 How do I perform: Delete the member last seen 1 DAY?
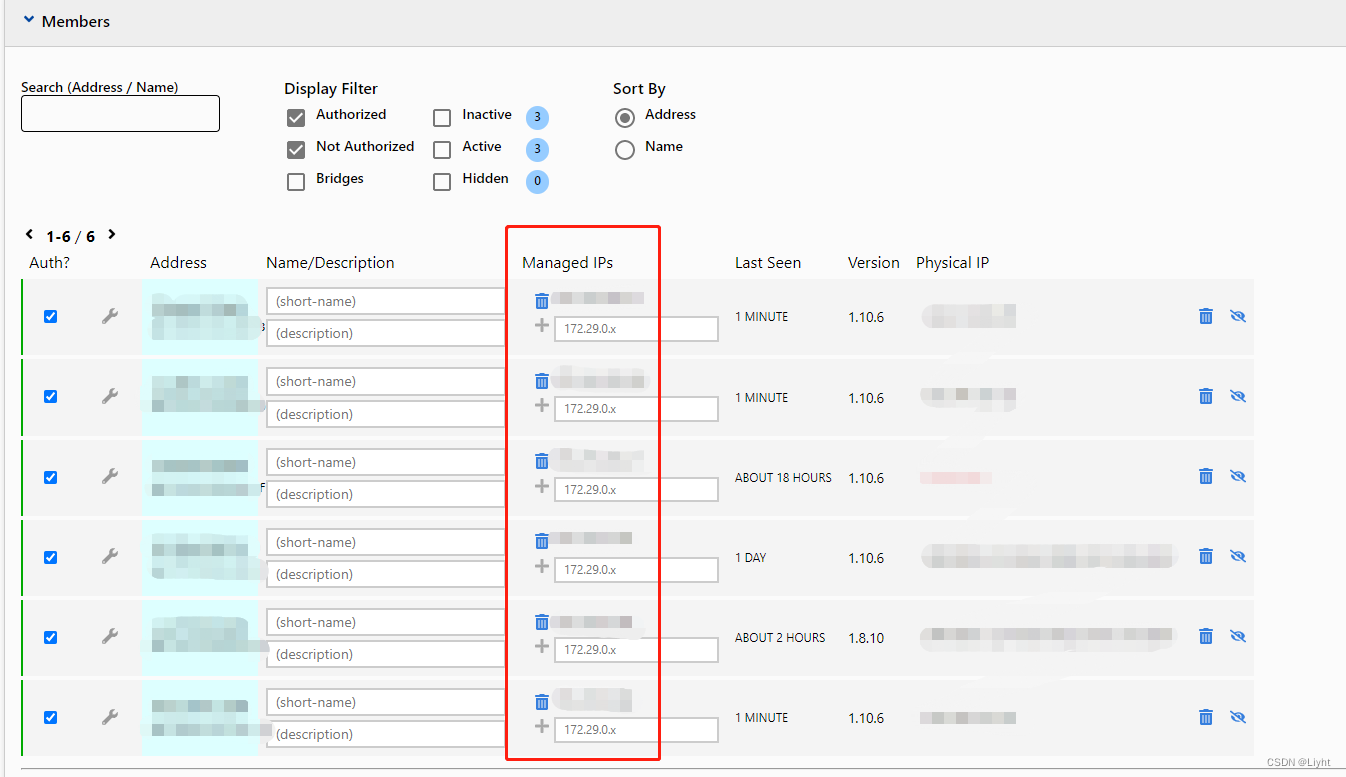[x=1206, y=556]
